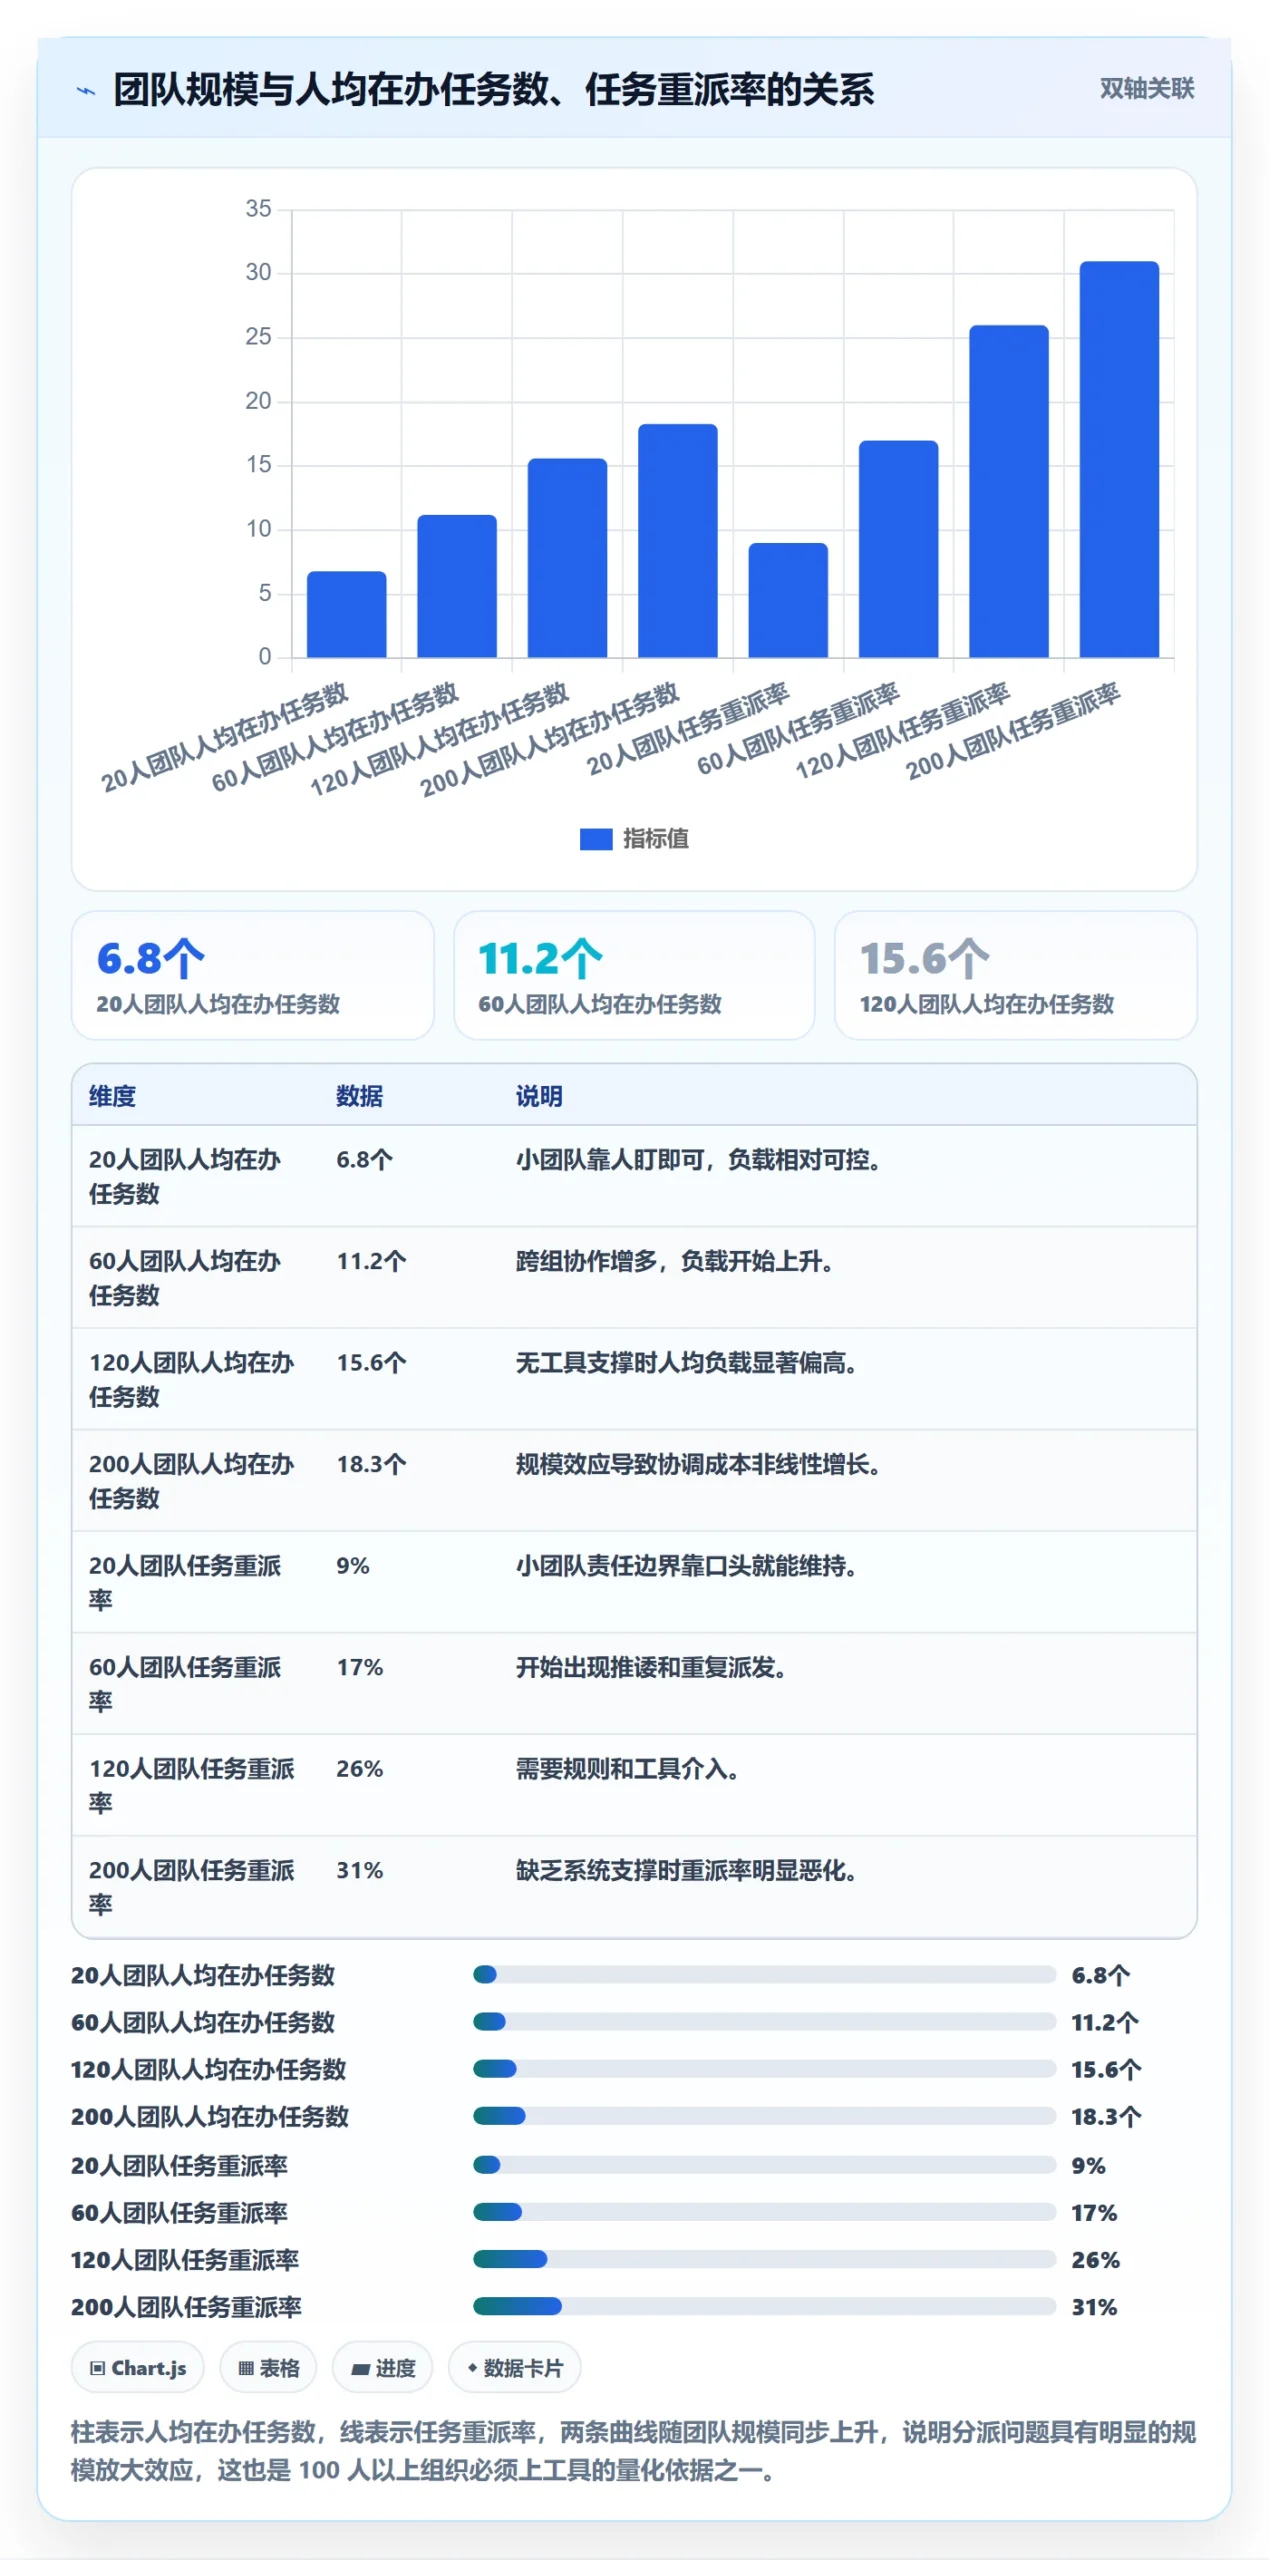Click the 26% value in the table

click(x=359, y=1769)
